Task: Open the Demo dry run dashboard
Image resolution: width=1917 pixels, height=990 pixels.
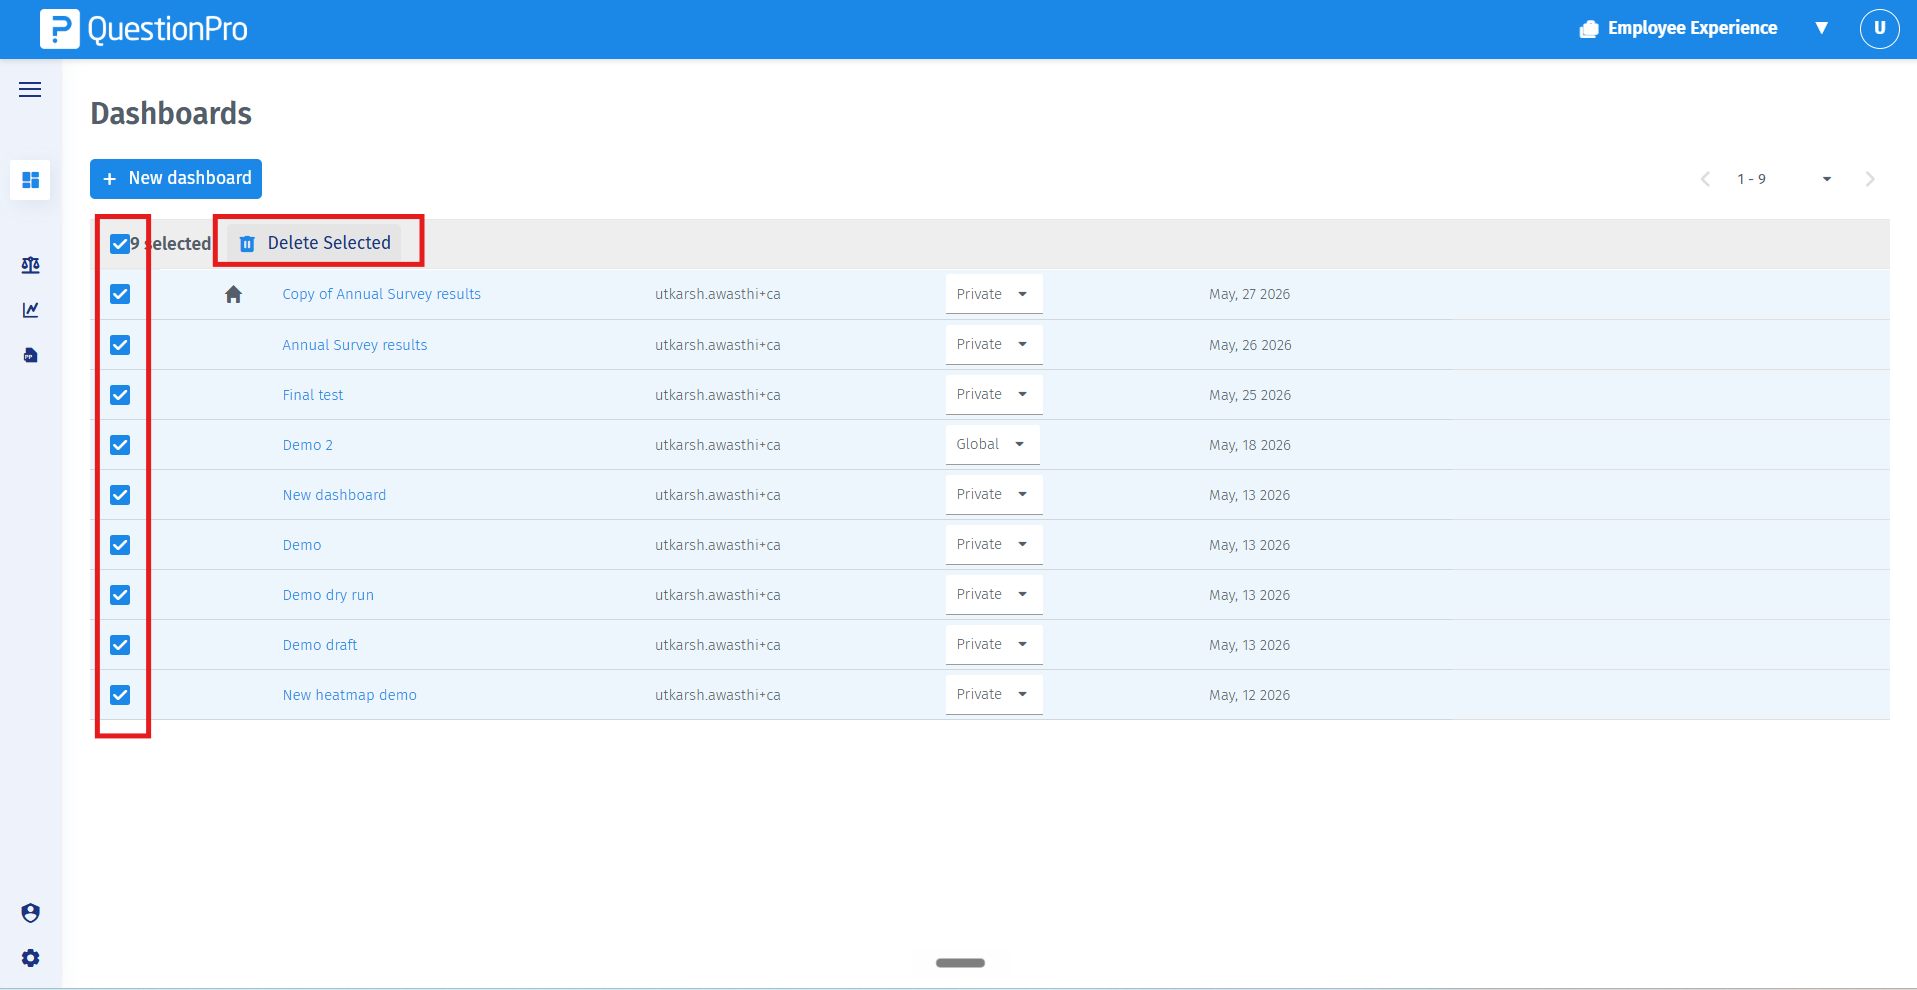Action: (x=328, y=595)
